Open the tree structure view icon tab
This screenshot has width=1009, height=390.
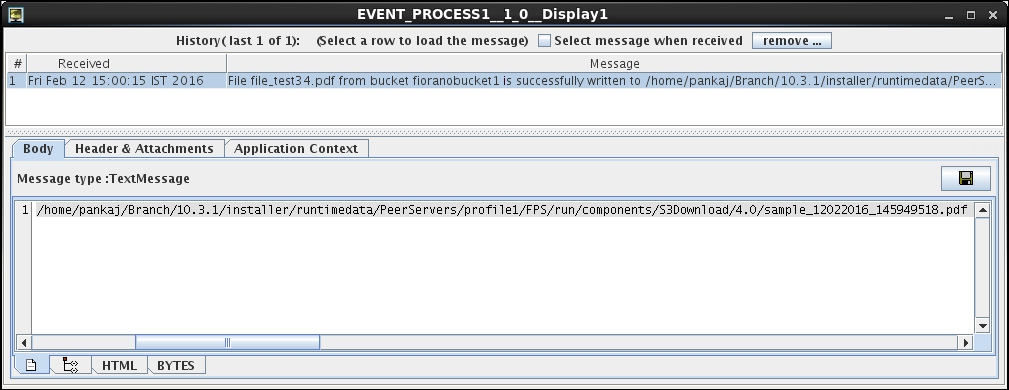70,366
